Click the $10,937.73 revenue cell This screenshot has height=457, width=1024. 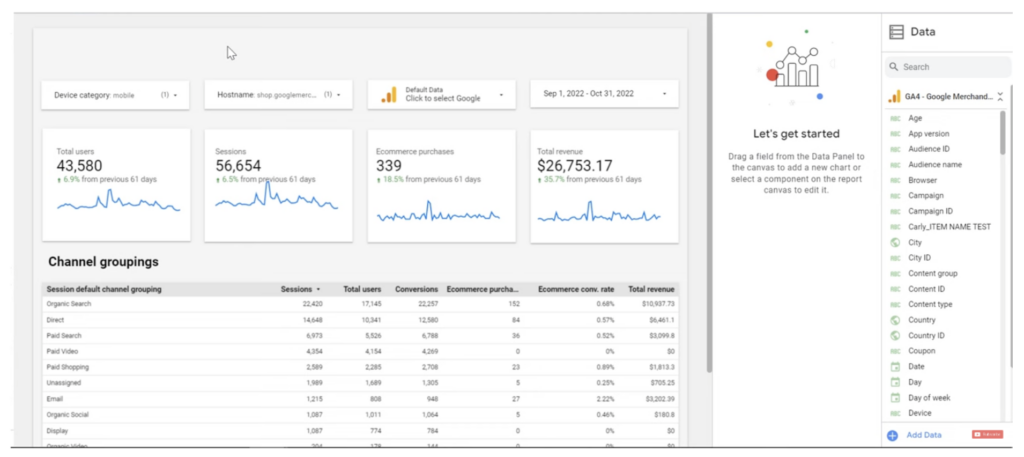658,304
